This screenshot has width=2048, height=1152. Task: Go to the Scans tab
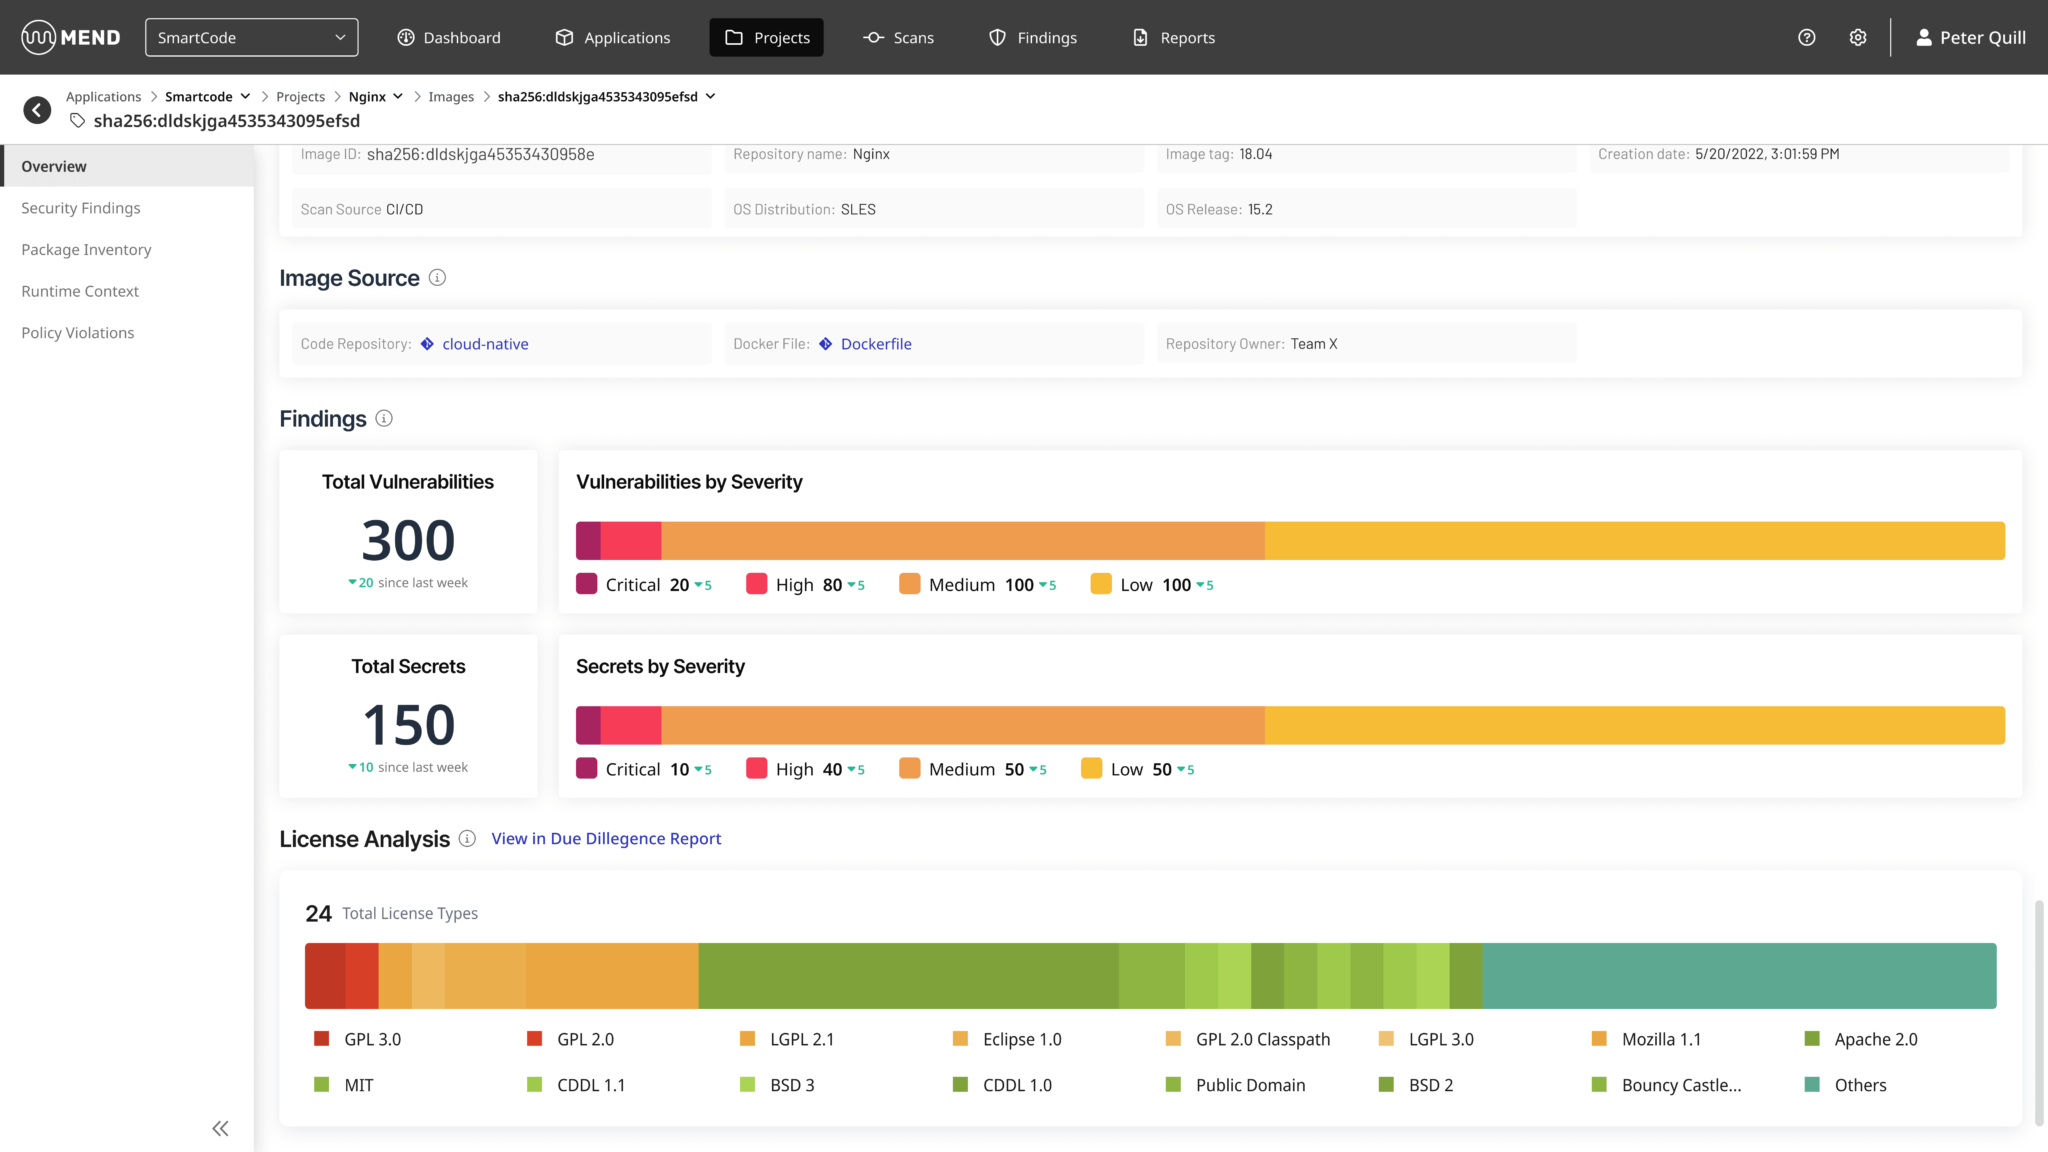898,38
